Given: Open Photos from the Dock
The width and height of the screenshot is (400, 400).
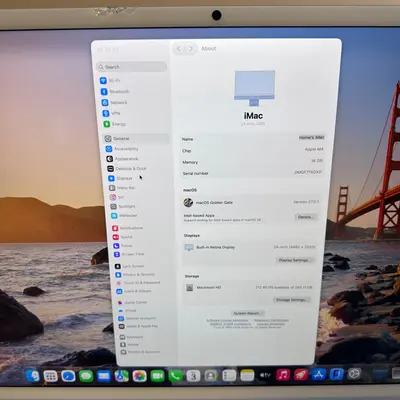Looking at the screenshot, I should point(140,376).
